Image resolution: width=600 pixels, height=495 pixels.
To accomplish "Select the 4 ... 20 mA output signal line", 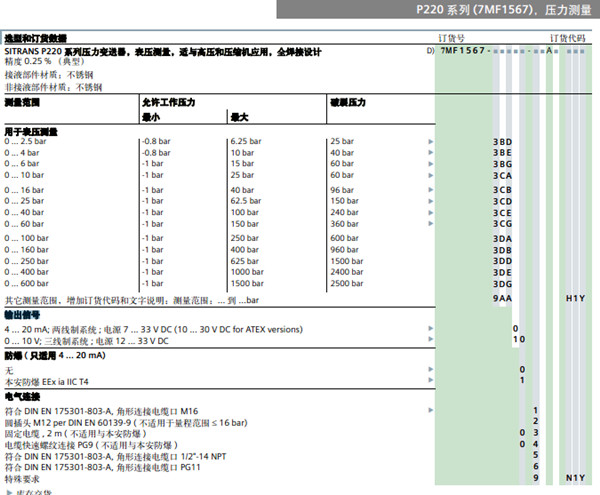I will tap(153, 329).
